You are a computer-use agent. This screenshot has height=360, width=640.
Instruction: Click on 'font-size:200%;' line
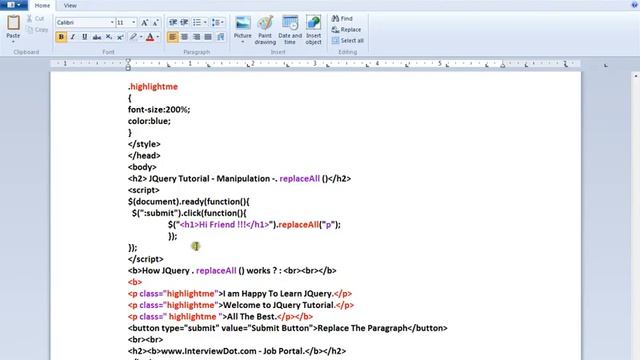tap(159, 109)
